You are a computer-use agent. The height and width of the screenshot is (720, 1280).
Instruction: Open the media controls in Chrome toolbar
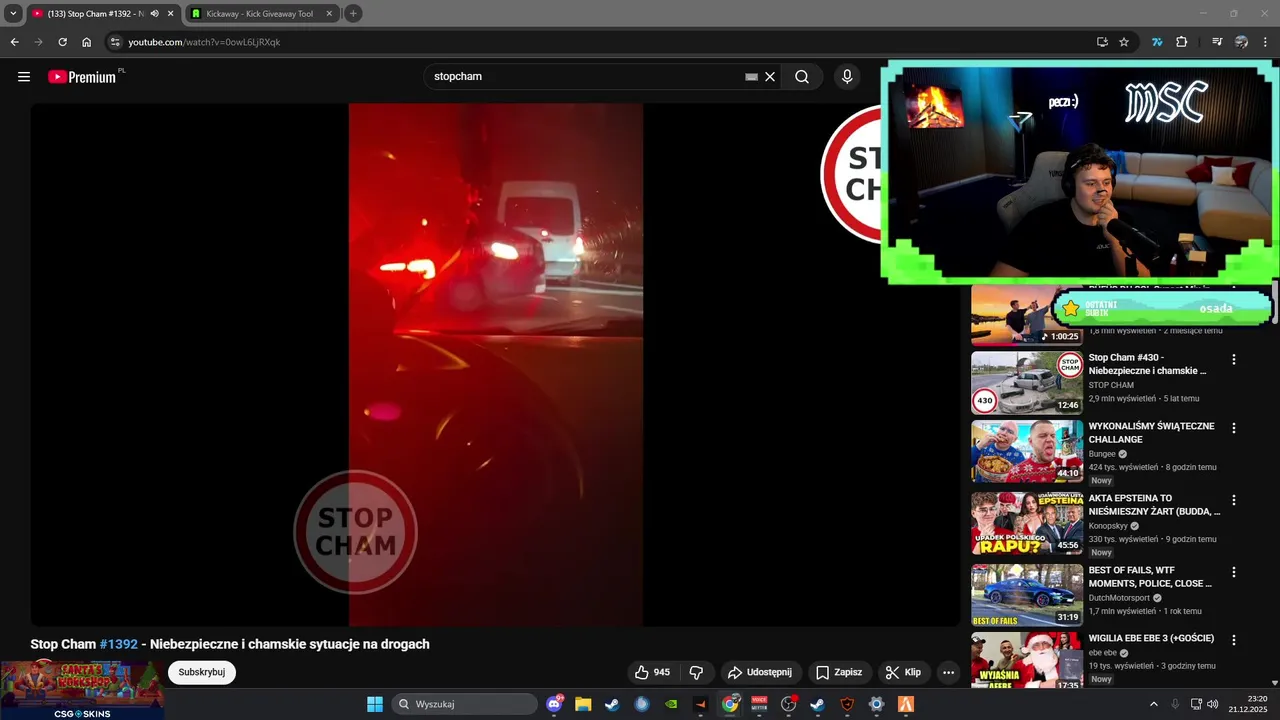click(x=1217, y=42)
